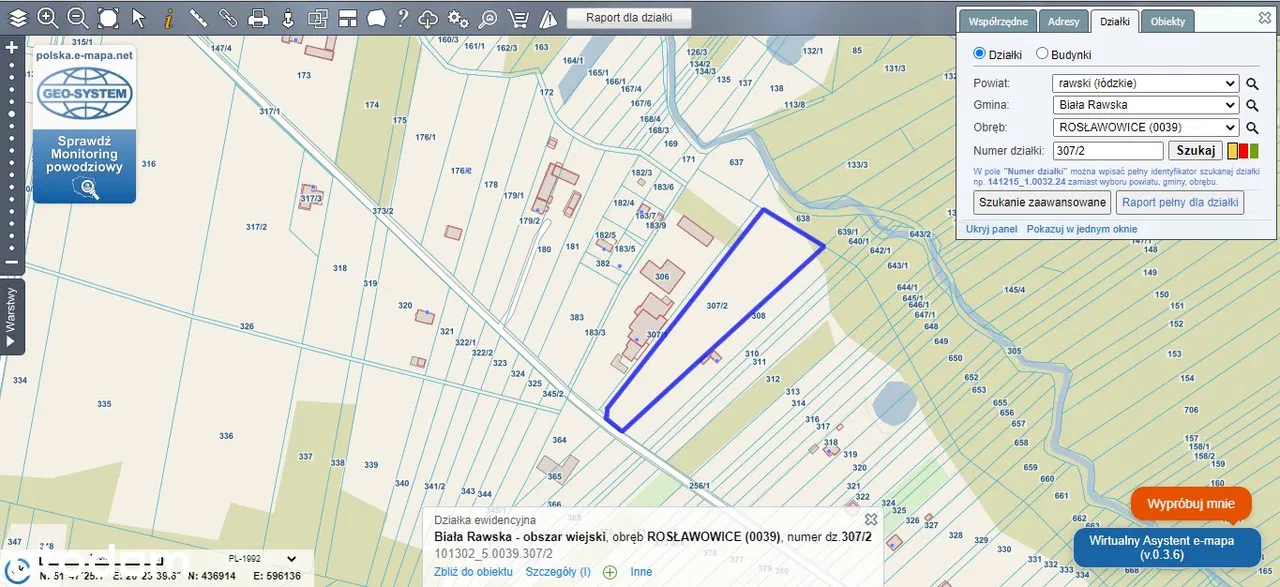
Task: Switch to the Adresy tab
Action: point(1064,21)
